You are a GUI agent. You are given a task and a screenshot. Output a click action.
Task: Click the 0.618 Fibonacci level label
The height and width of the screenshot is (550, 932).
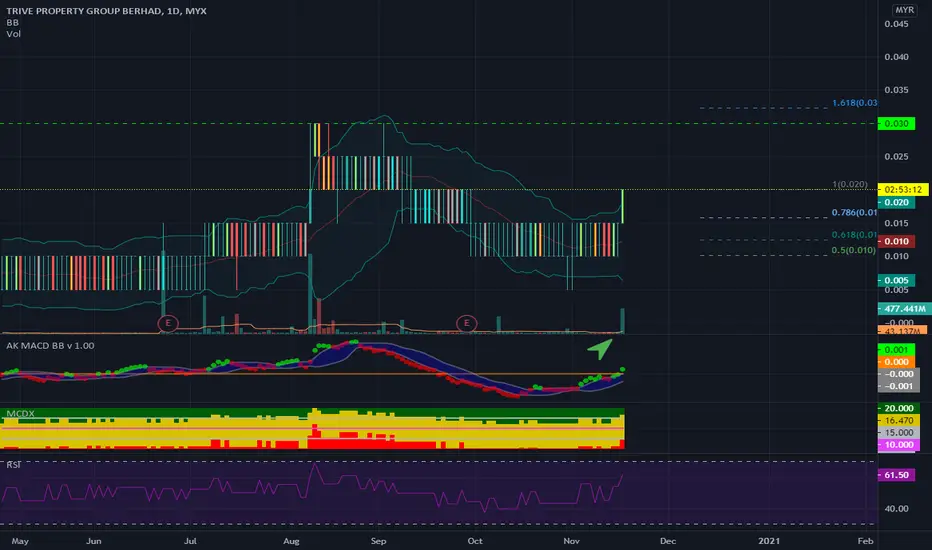coord(854,235)
